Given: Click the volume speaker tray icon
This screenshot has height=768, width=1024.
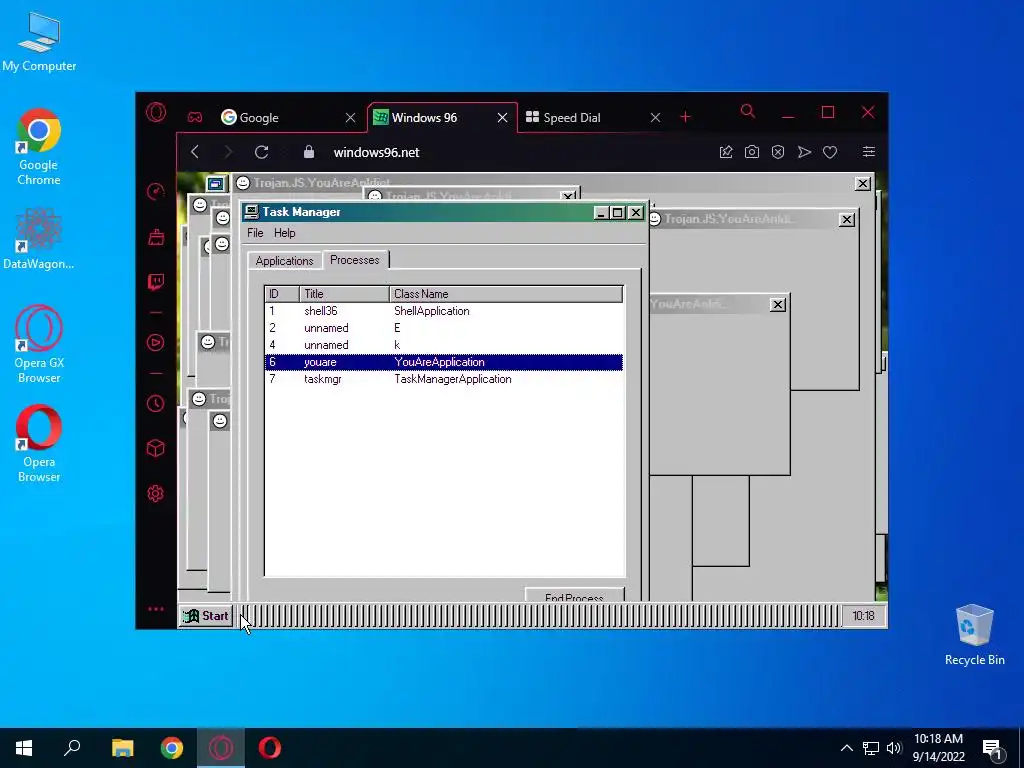Looking at the screenshot, I should point(894,748).
